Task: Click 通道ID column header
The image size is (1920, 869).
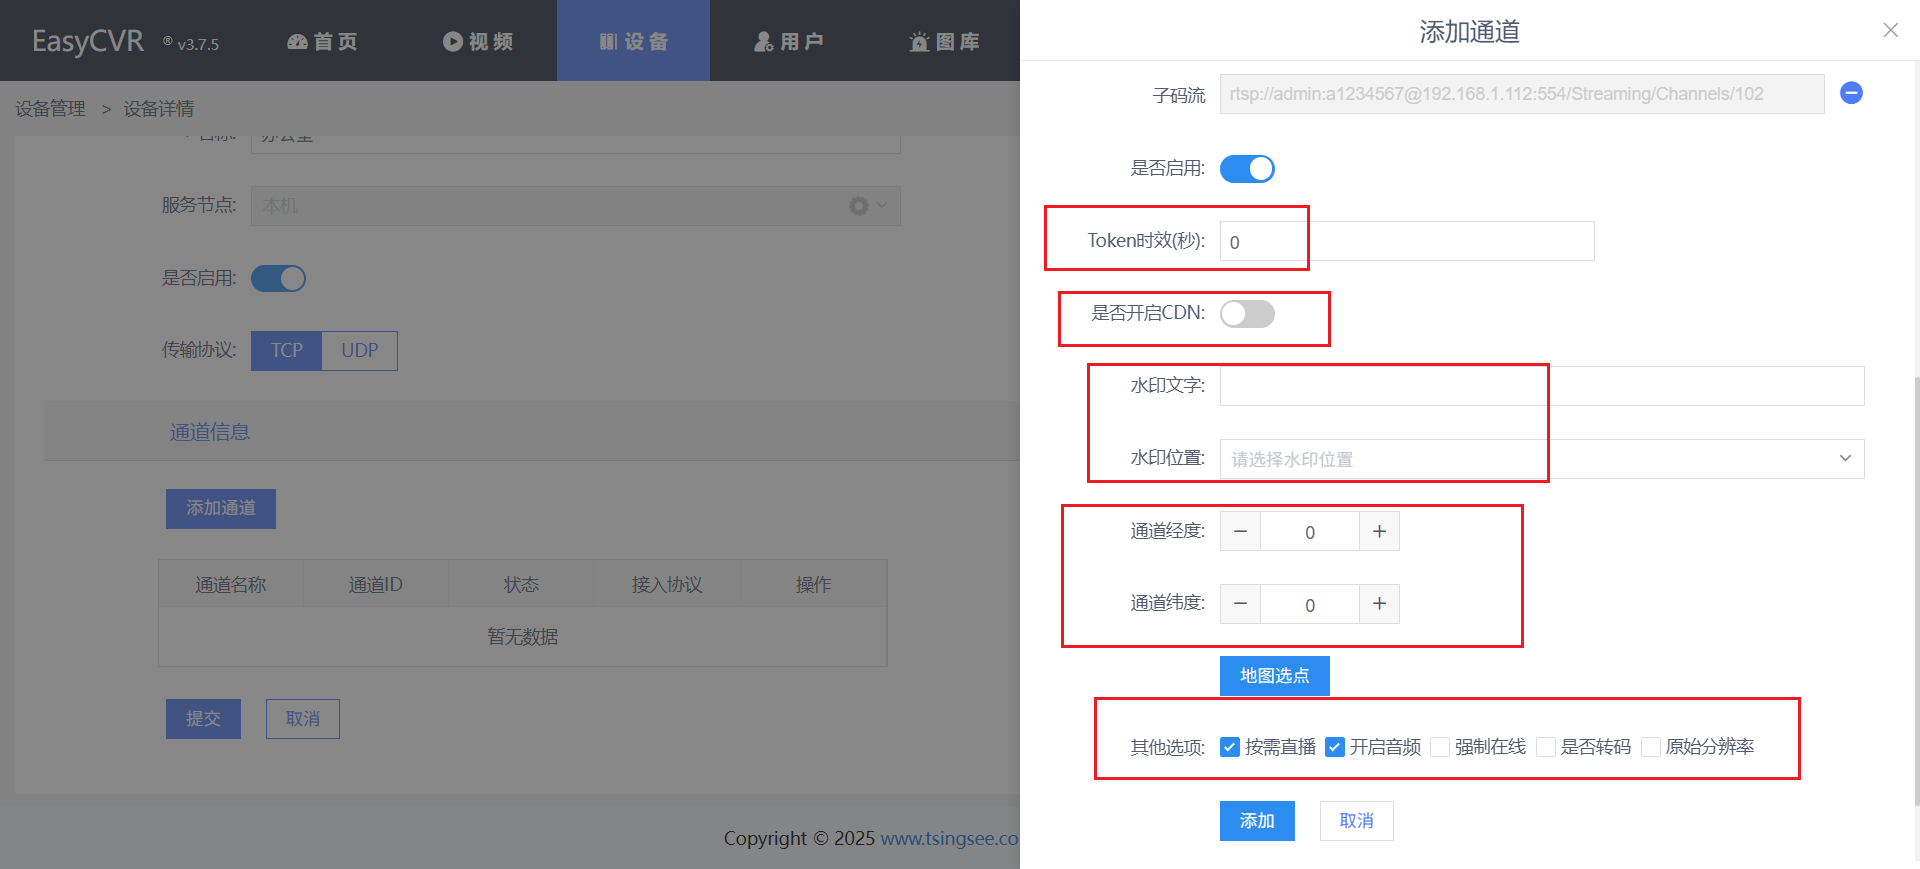Action: [376, 584]
